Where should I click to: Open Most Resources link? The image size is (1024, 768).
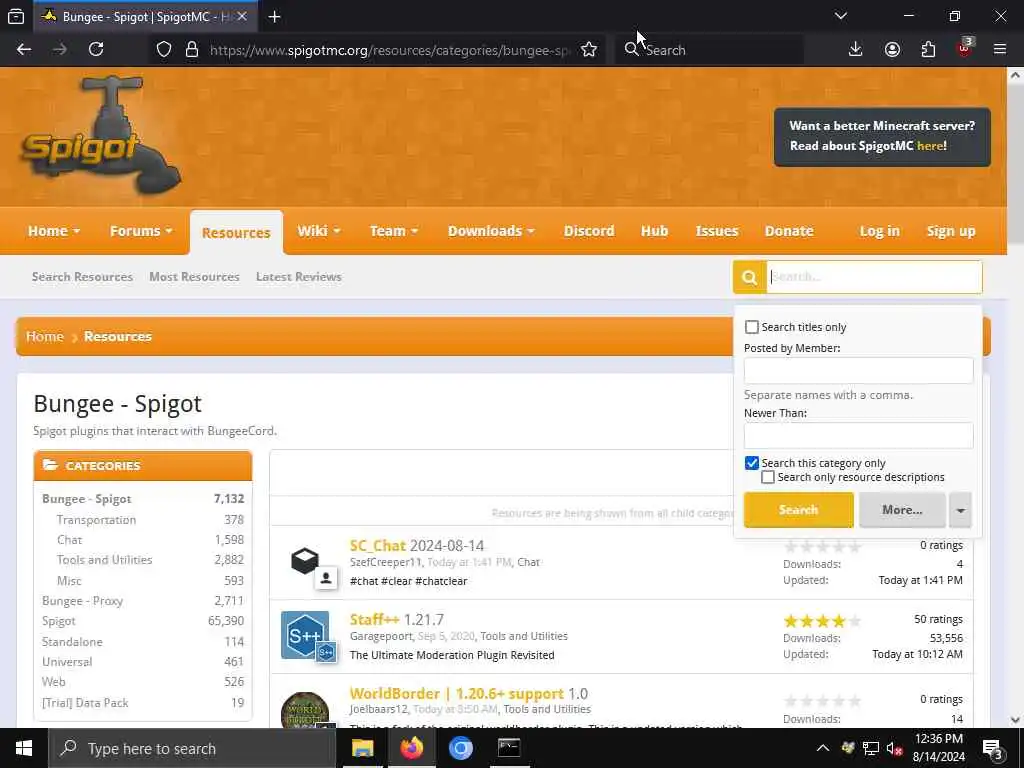coord(194,277)
